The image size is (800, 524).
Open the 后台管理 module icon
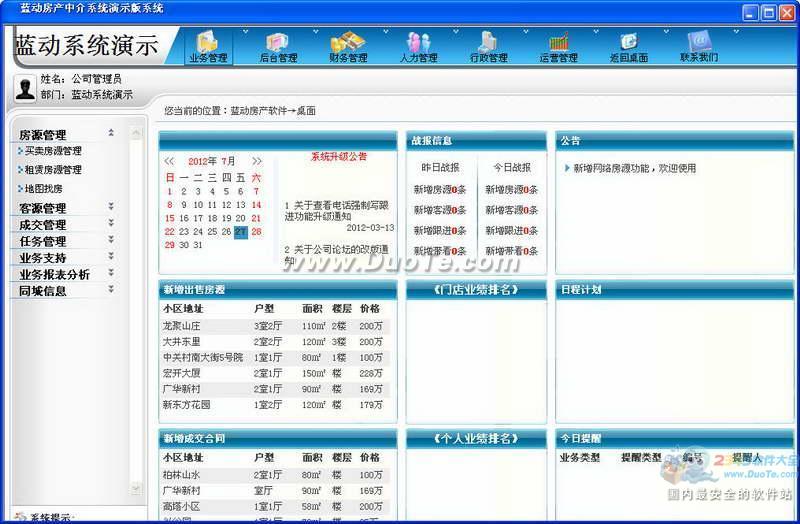(x=278, y=43)
